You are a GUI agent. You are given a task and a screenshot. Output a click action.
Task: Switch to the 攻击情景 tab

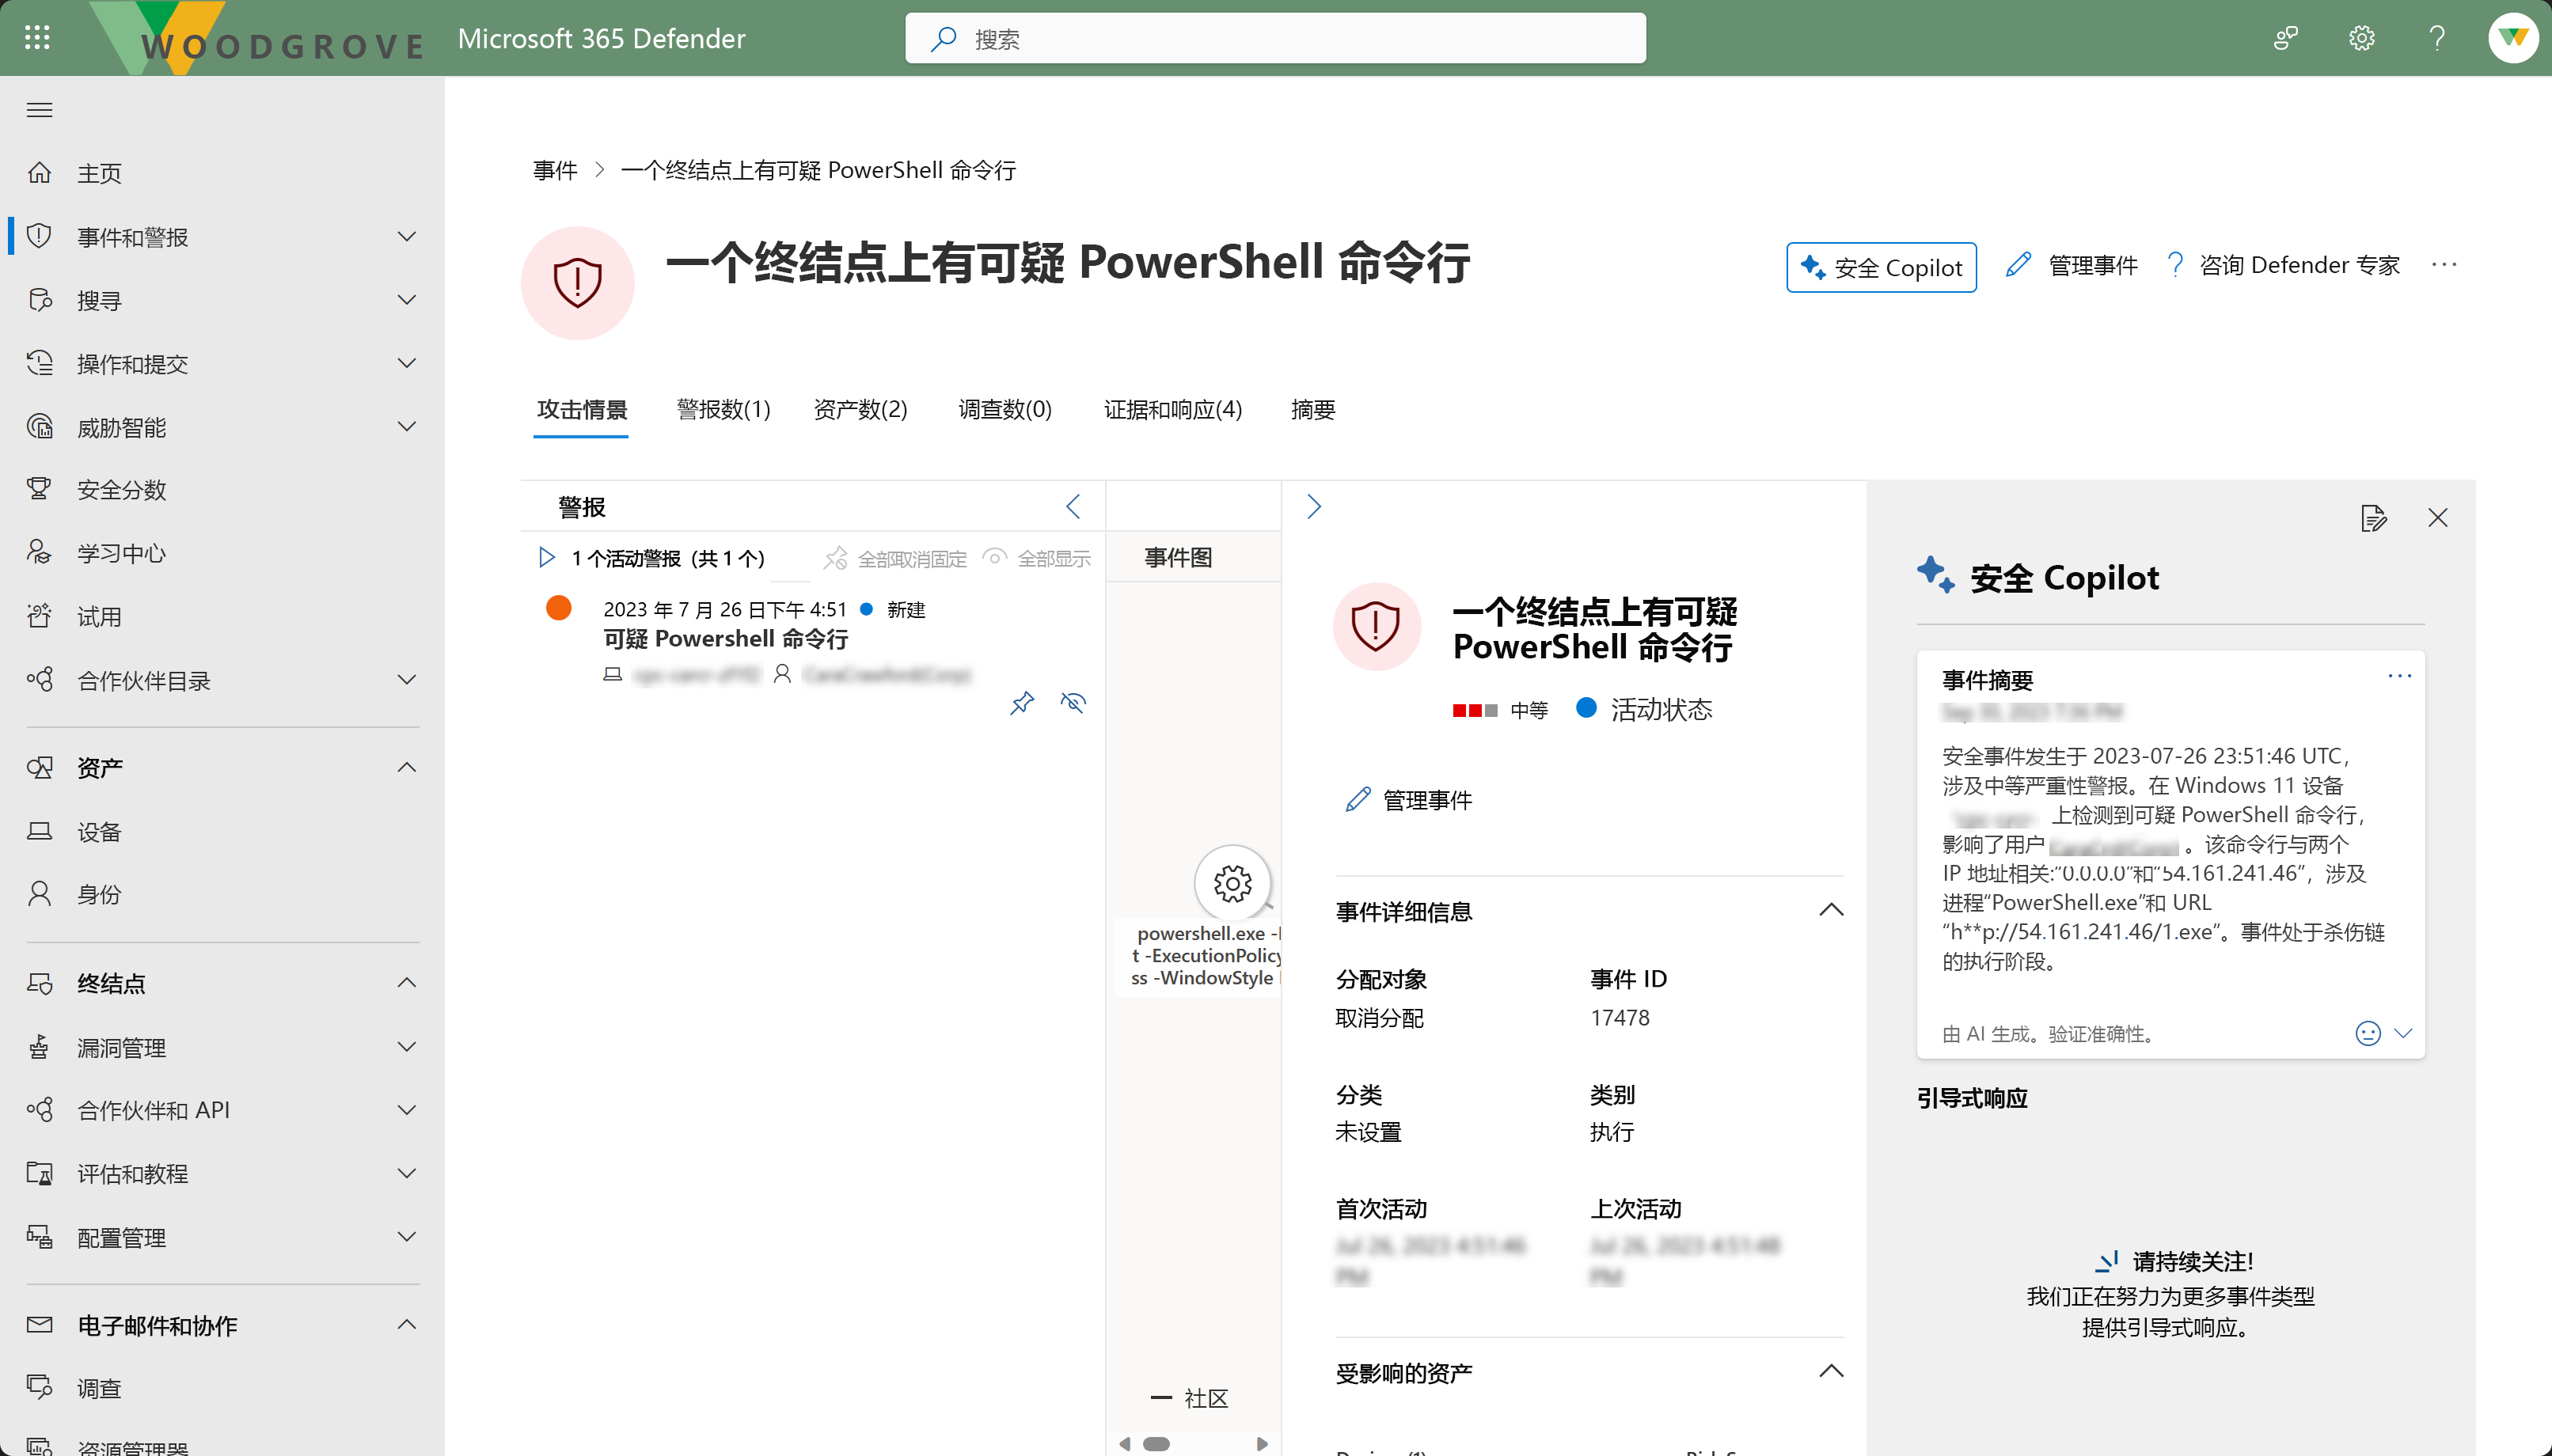[581, 410]
